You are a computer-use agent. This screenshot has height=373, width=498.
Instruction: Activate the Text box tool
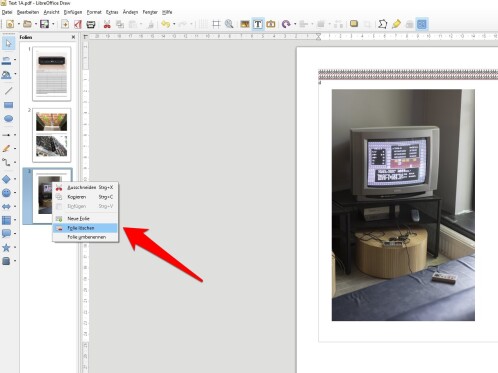258,24
